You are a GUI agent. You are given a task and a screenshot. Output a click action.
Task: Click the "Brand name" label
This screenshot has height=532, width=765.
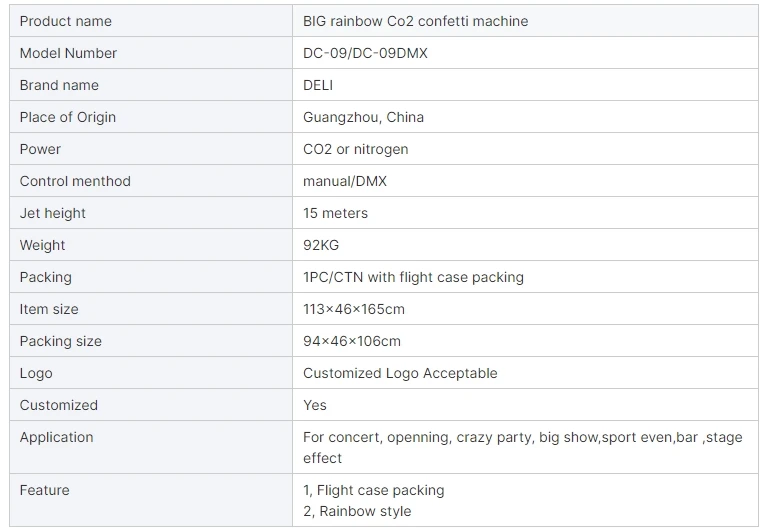[59, 85]
